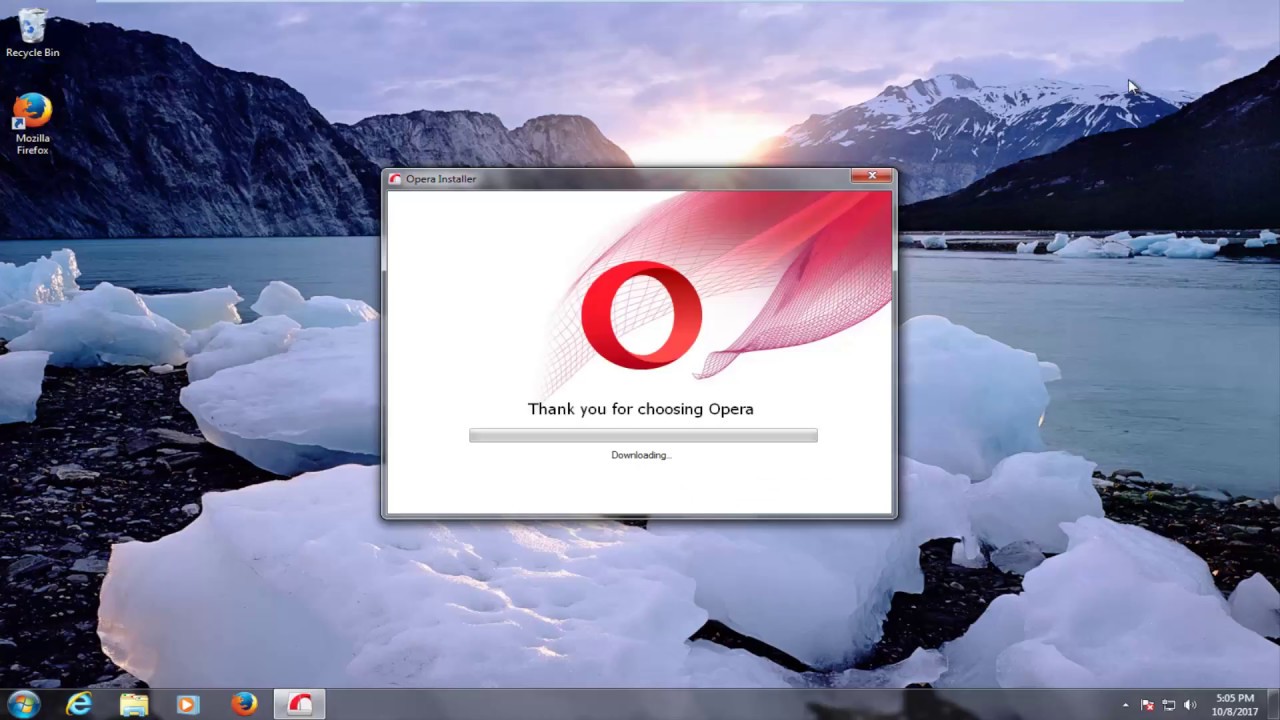The height and width of the screenshot is (720, 1280).
Task: Click the network connection tray icon
Action: pos(1168,705)
